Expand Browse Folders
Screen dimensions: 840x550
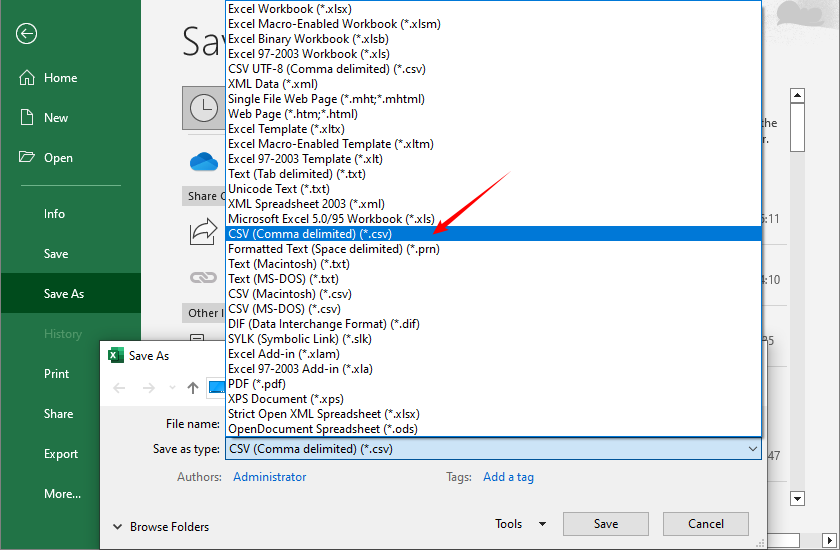(x=160, y=527)
